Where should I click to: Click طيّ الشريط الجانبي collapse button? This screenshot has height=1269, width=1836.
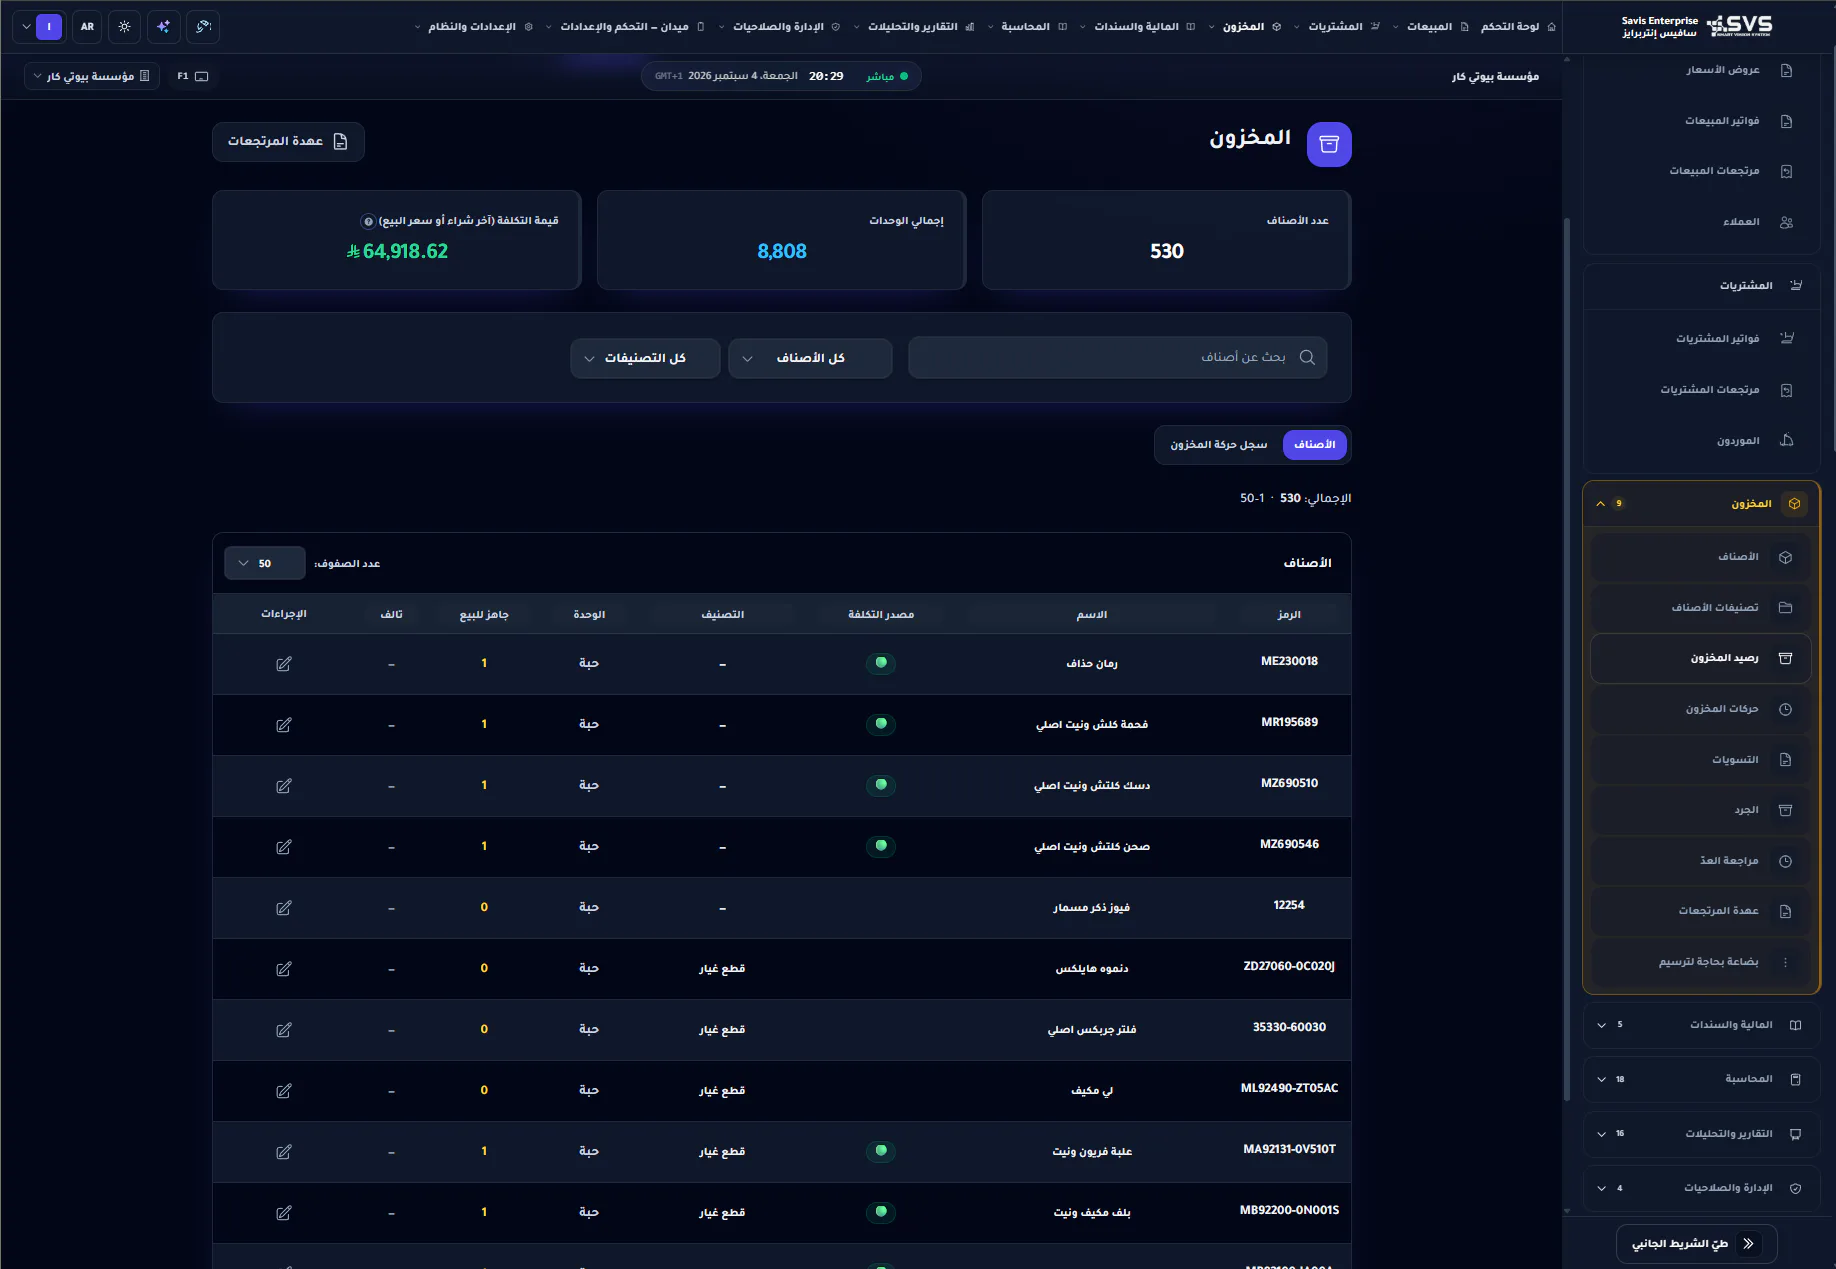click(x=1696, y=1244)
